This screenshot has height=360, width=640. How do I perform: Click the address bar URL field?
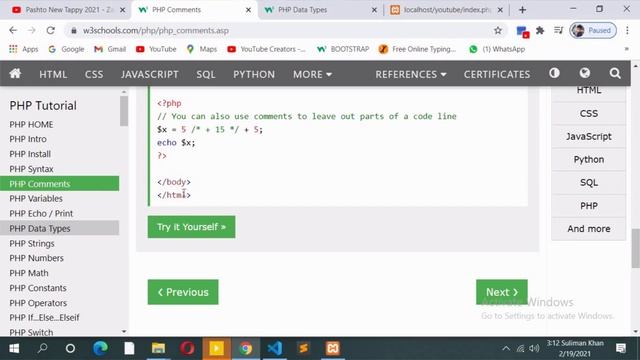click(286, 30)
